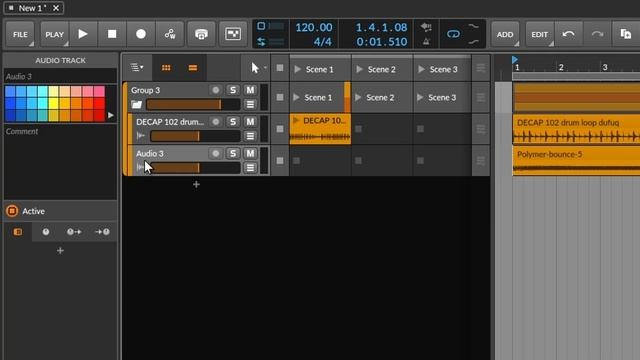Viewport: 640px width, 360px height.
Task: Stop clips on Audio 3 track
Action: (x=280, y=160)
